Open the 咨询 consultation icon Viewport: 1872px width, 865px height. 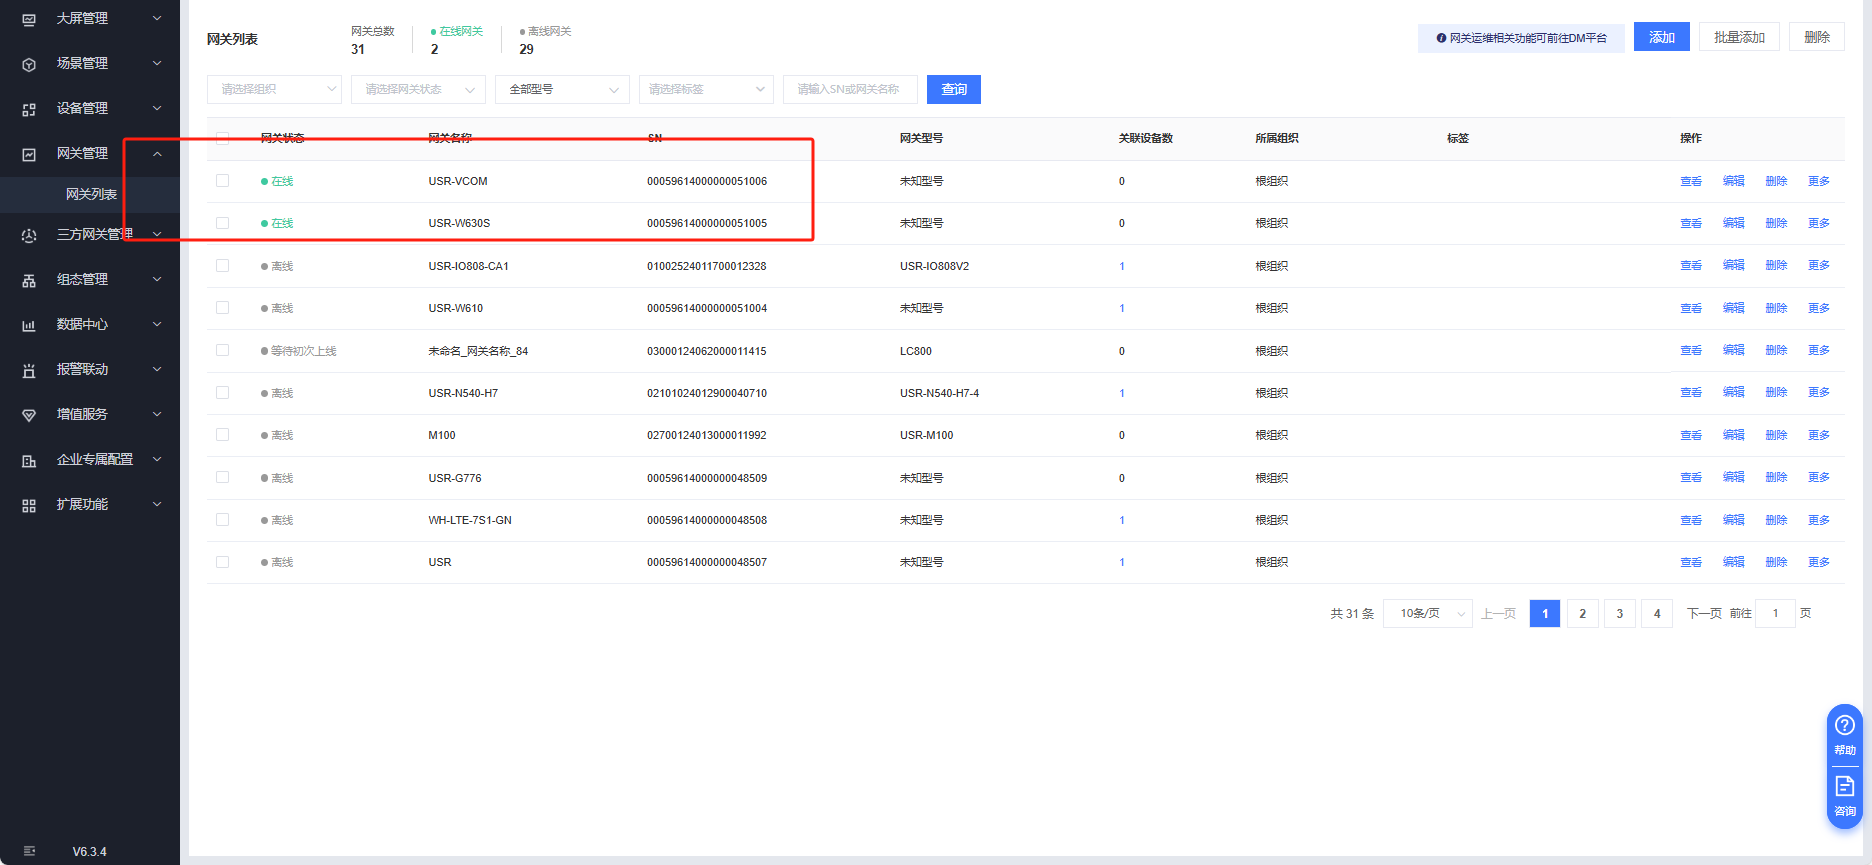(x=1844, y=787)
